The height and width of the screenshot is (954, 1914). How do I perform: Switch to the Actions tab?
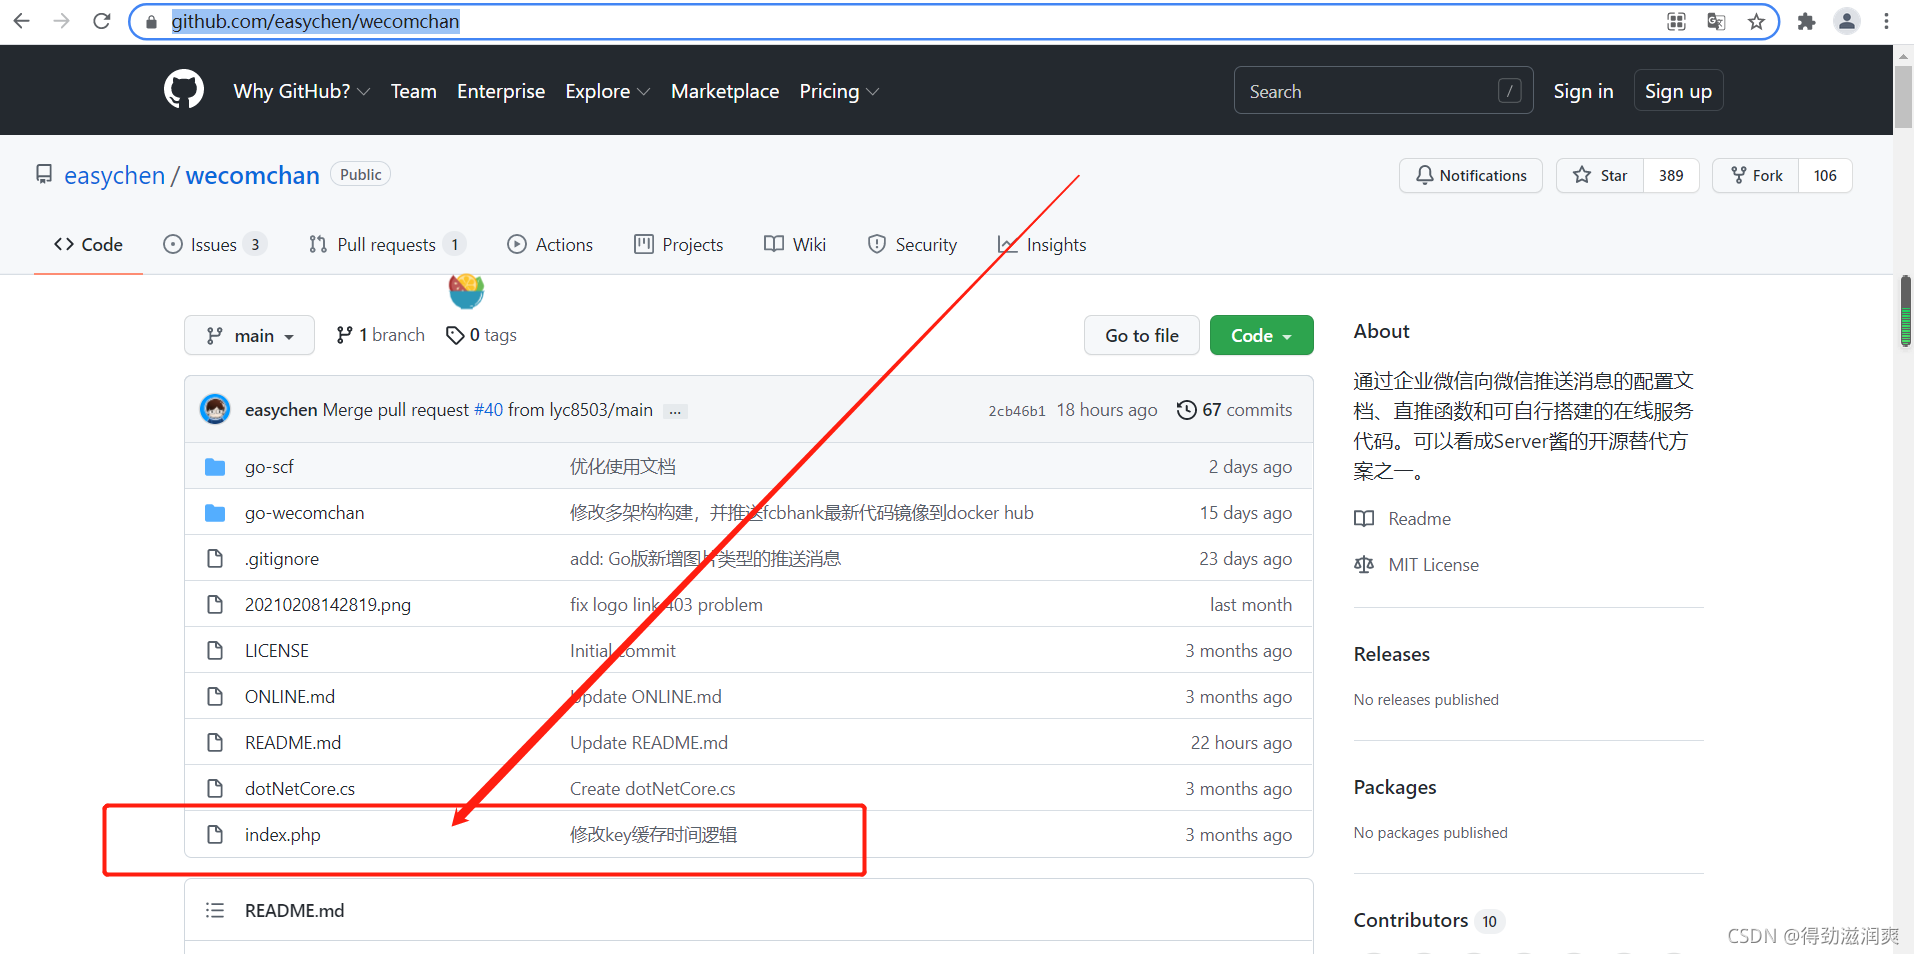550,244
